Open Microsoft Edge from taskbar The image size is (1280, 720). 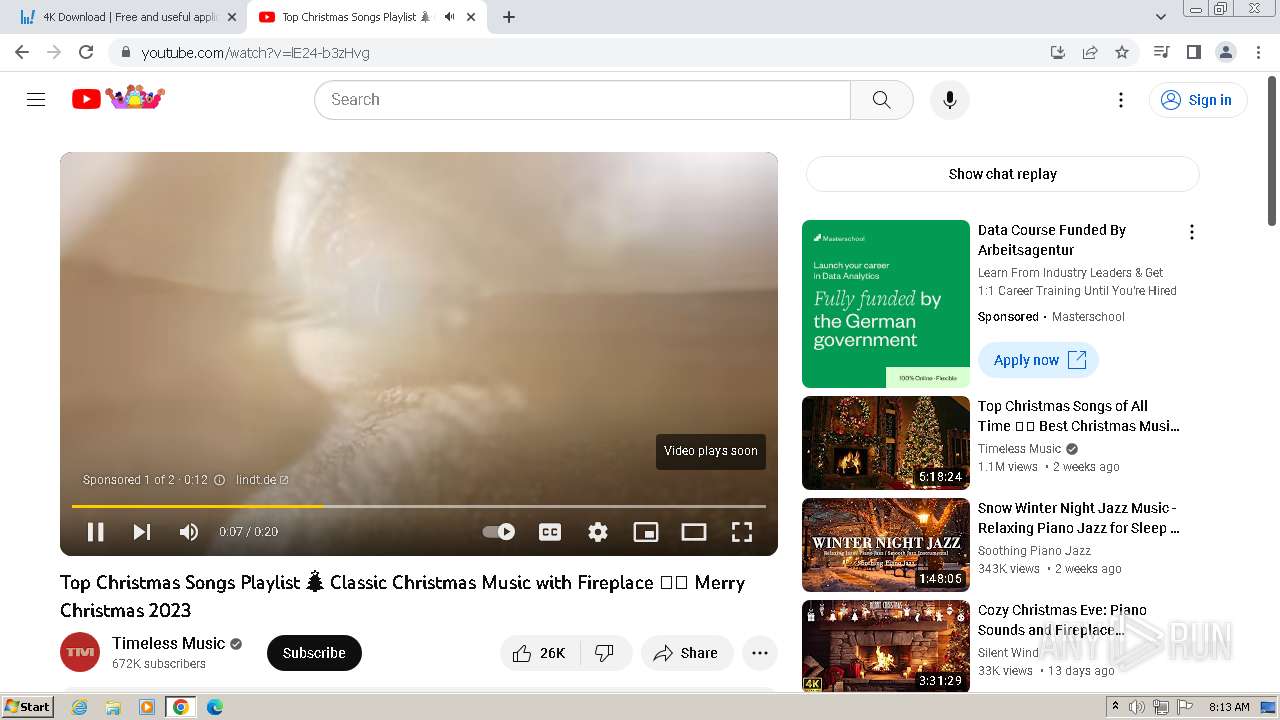[x=215, y=707]
